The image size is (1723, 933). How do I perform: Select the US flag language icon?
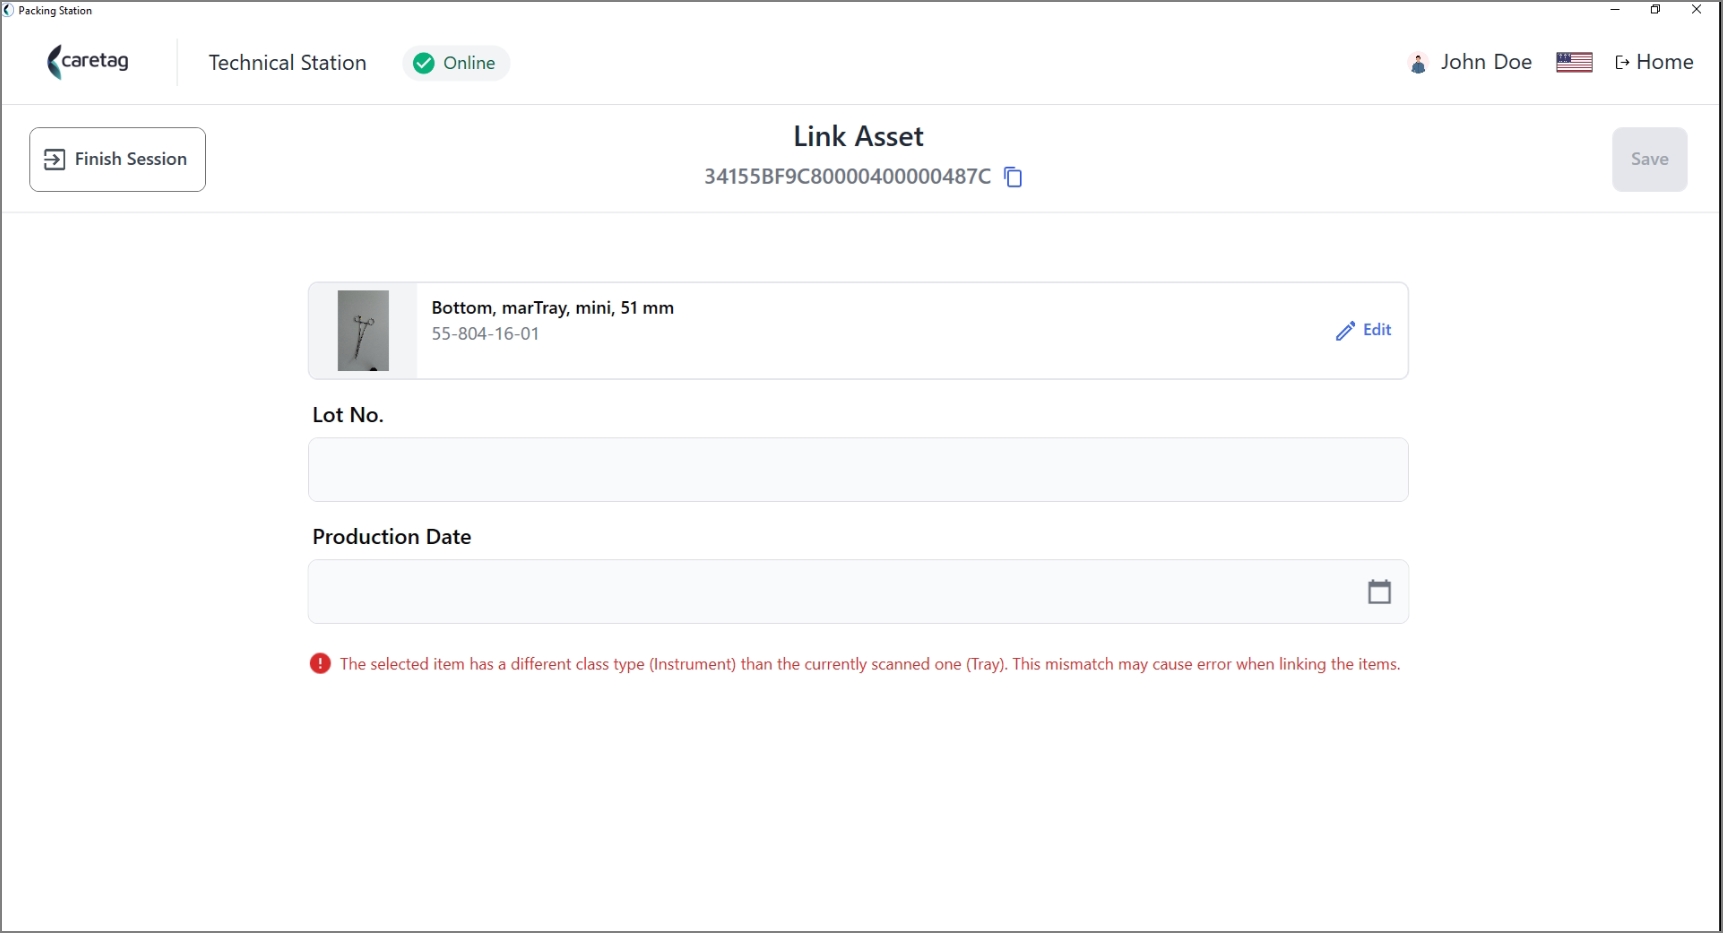[x=1574, y=62]
